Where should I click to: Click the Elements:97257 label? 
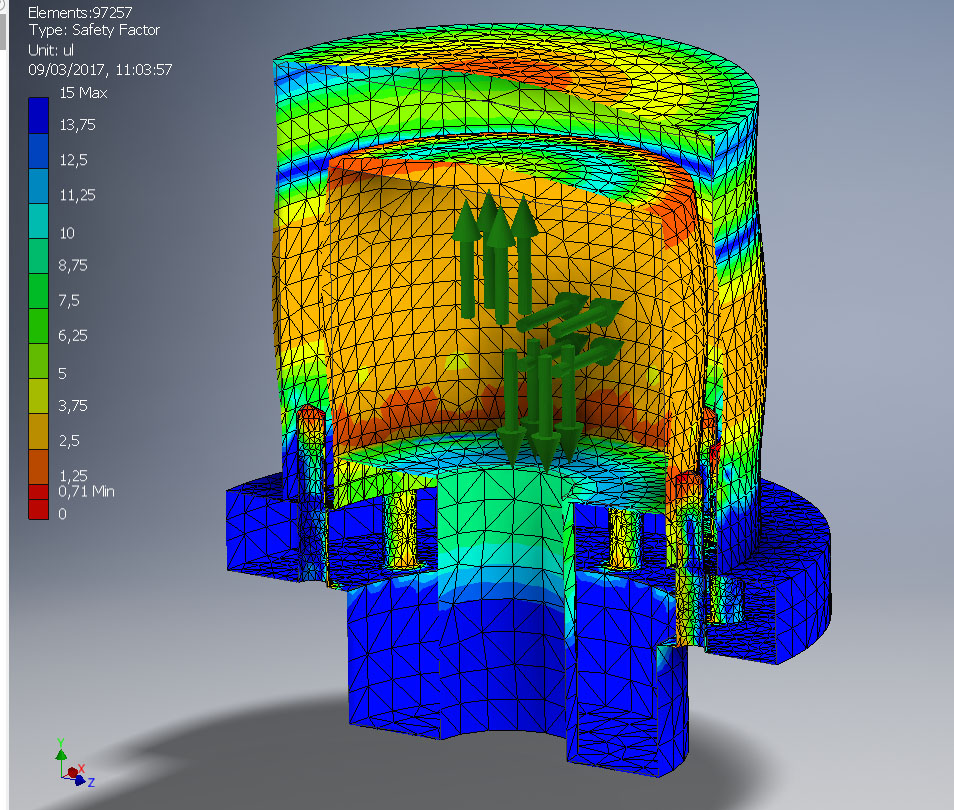tap(79, 12)
